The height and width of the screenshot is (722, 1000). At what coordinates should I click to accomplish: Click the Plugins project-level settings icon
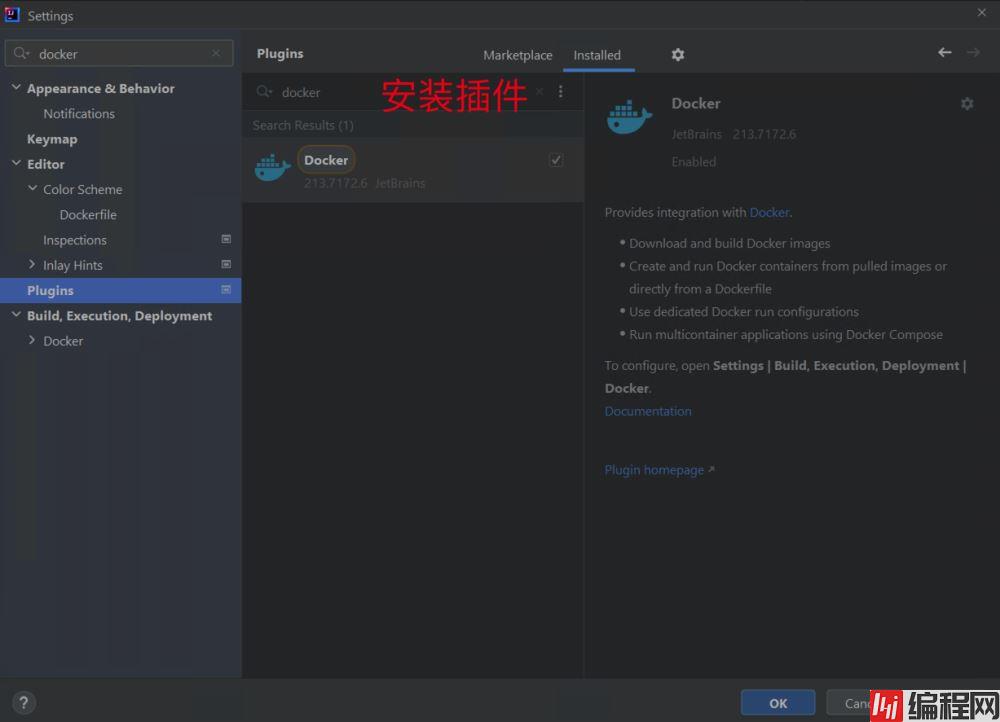pyautogui.click(x=226, y=290)
